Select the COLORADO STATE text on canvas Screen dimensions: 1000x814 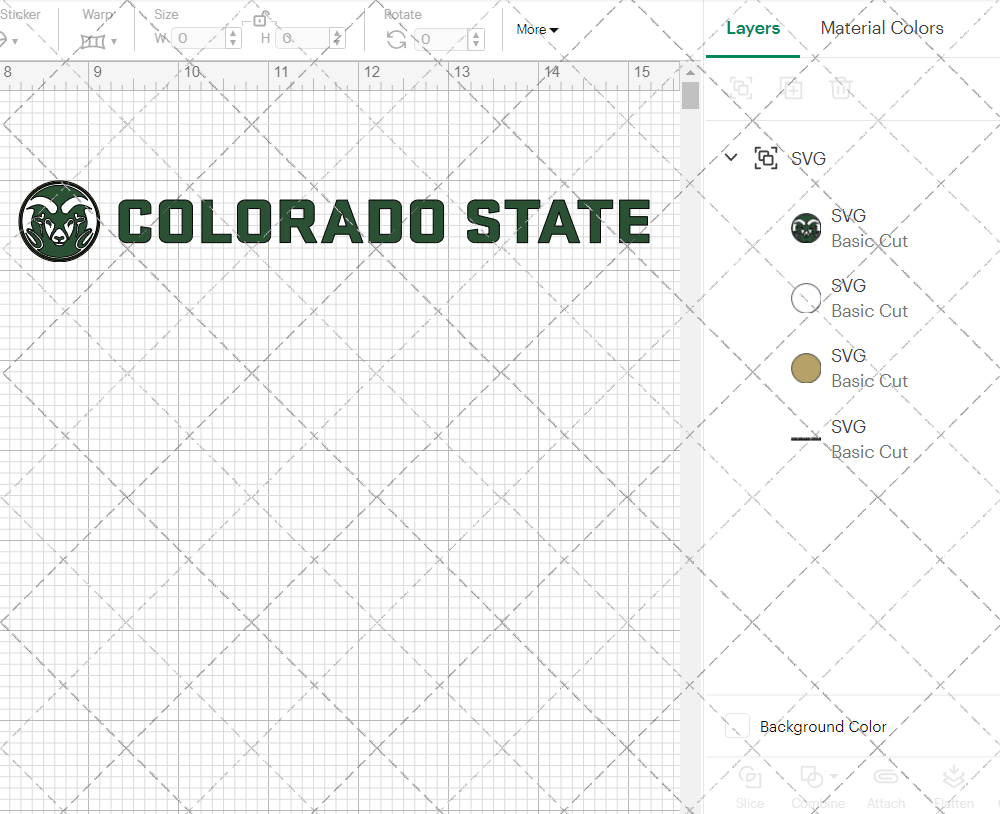[x=384, y=221]
